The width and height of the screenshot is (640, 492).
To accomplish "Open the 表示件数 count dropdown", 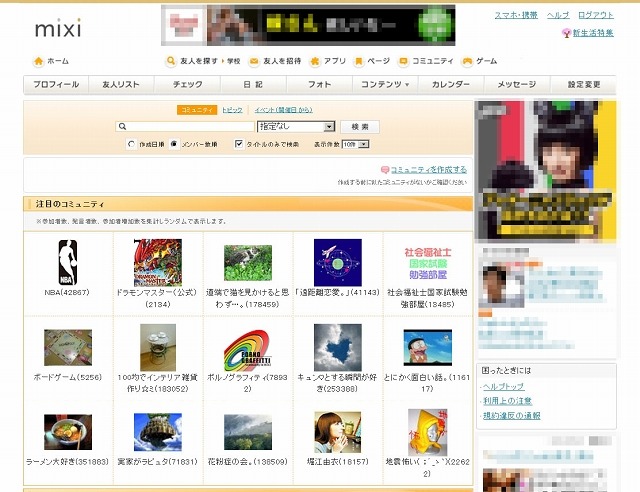I will (x=356, y=144).
